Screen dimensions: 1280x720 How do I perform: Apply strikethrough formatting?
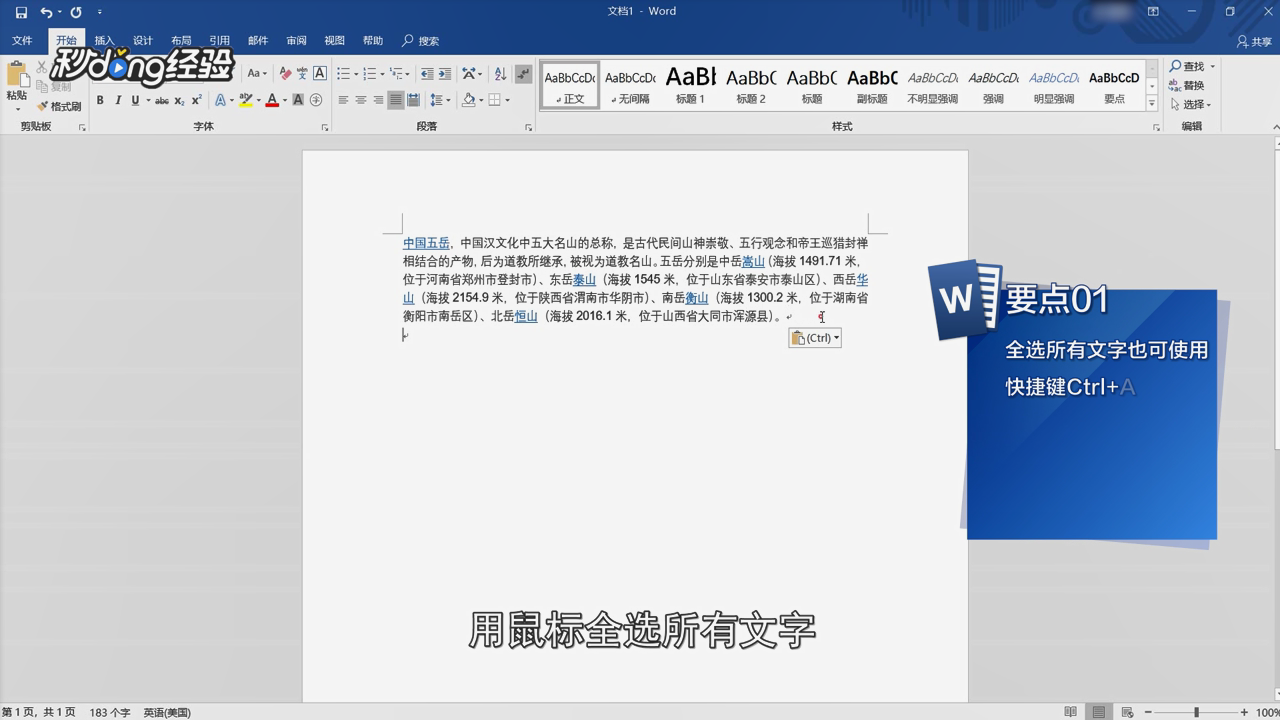(161, 100)
